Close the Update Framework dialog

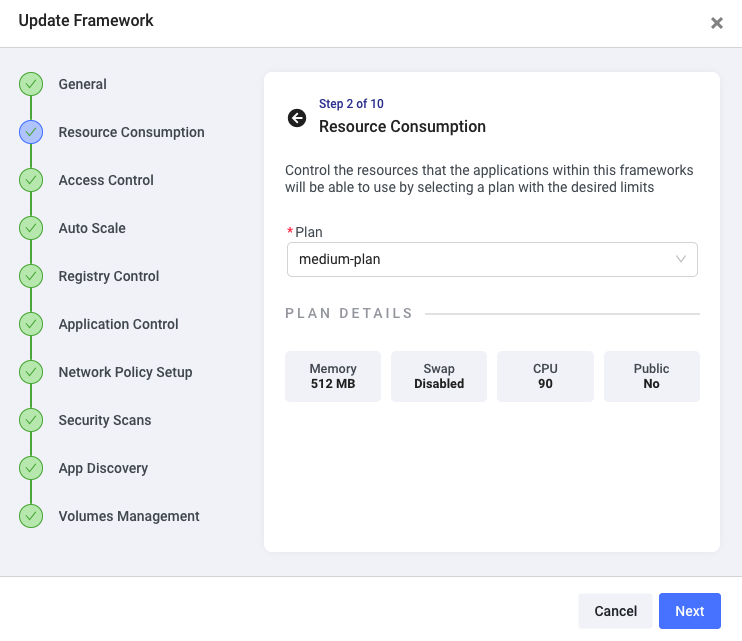coord(716,23)
